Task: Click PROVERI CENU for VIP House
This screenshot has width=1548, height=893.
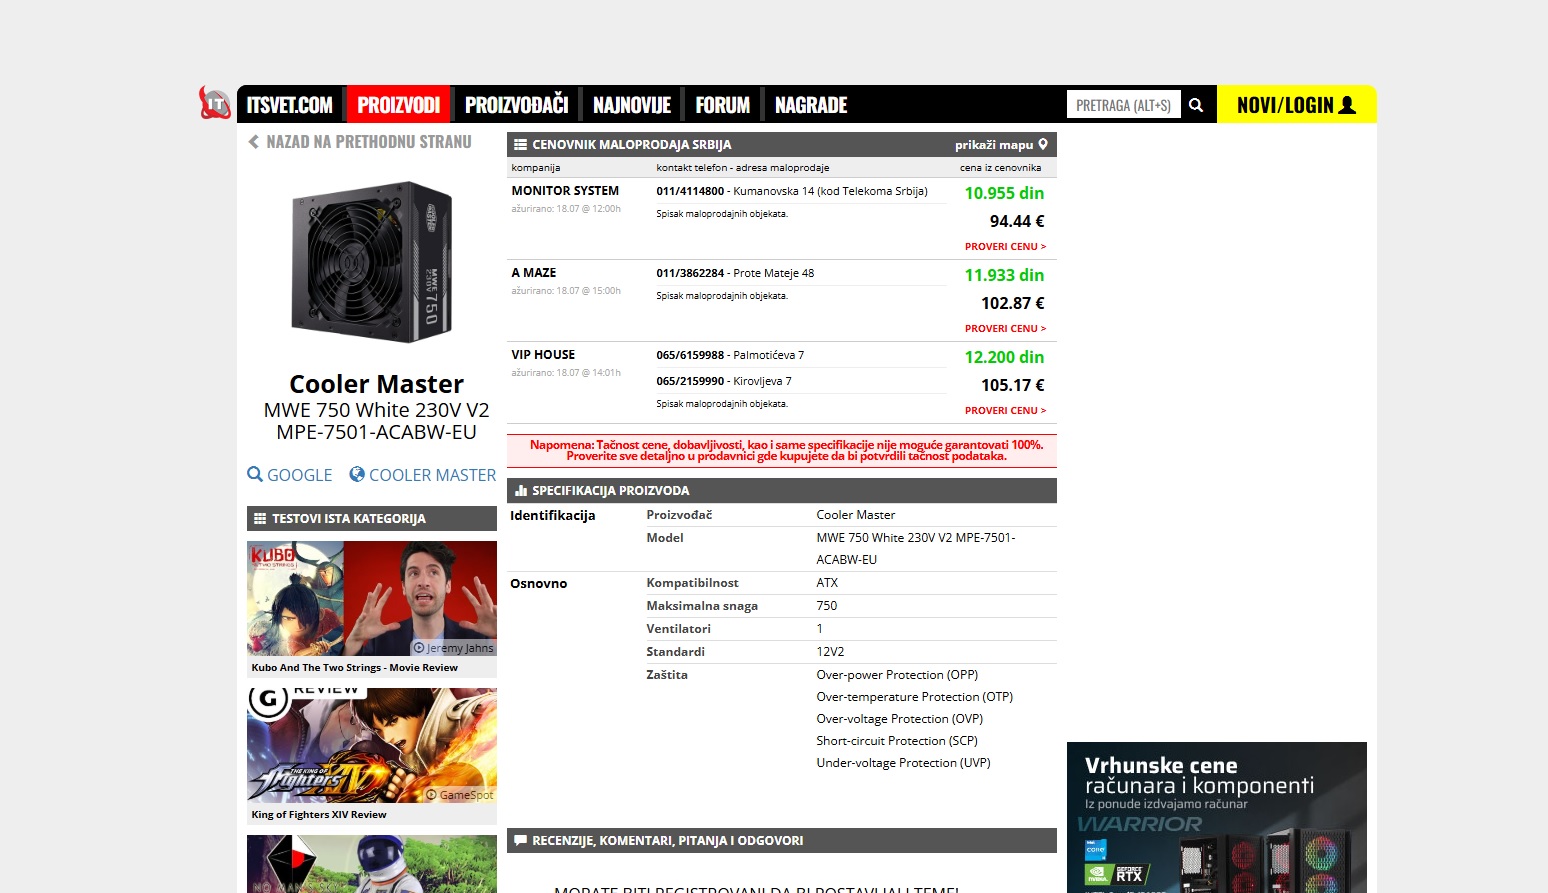Action: coord(1005,411)
